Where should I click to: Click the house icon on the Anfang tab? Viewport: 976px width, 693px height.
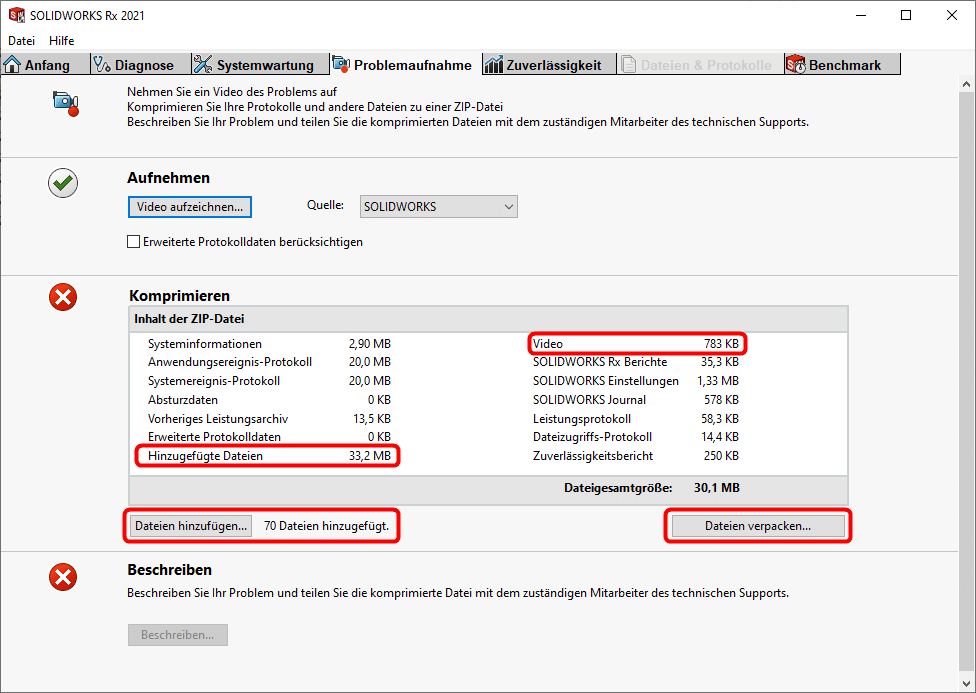point(13,65)
